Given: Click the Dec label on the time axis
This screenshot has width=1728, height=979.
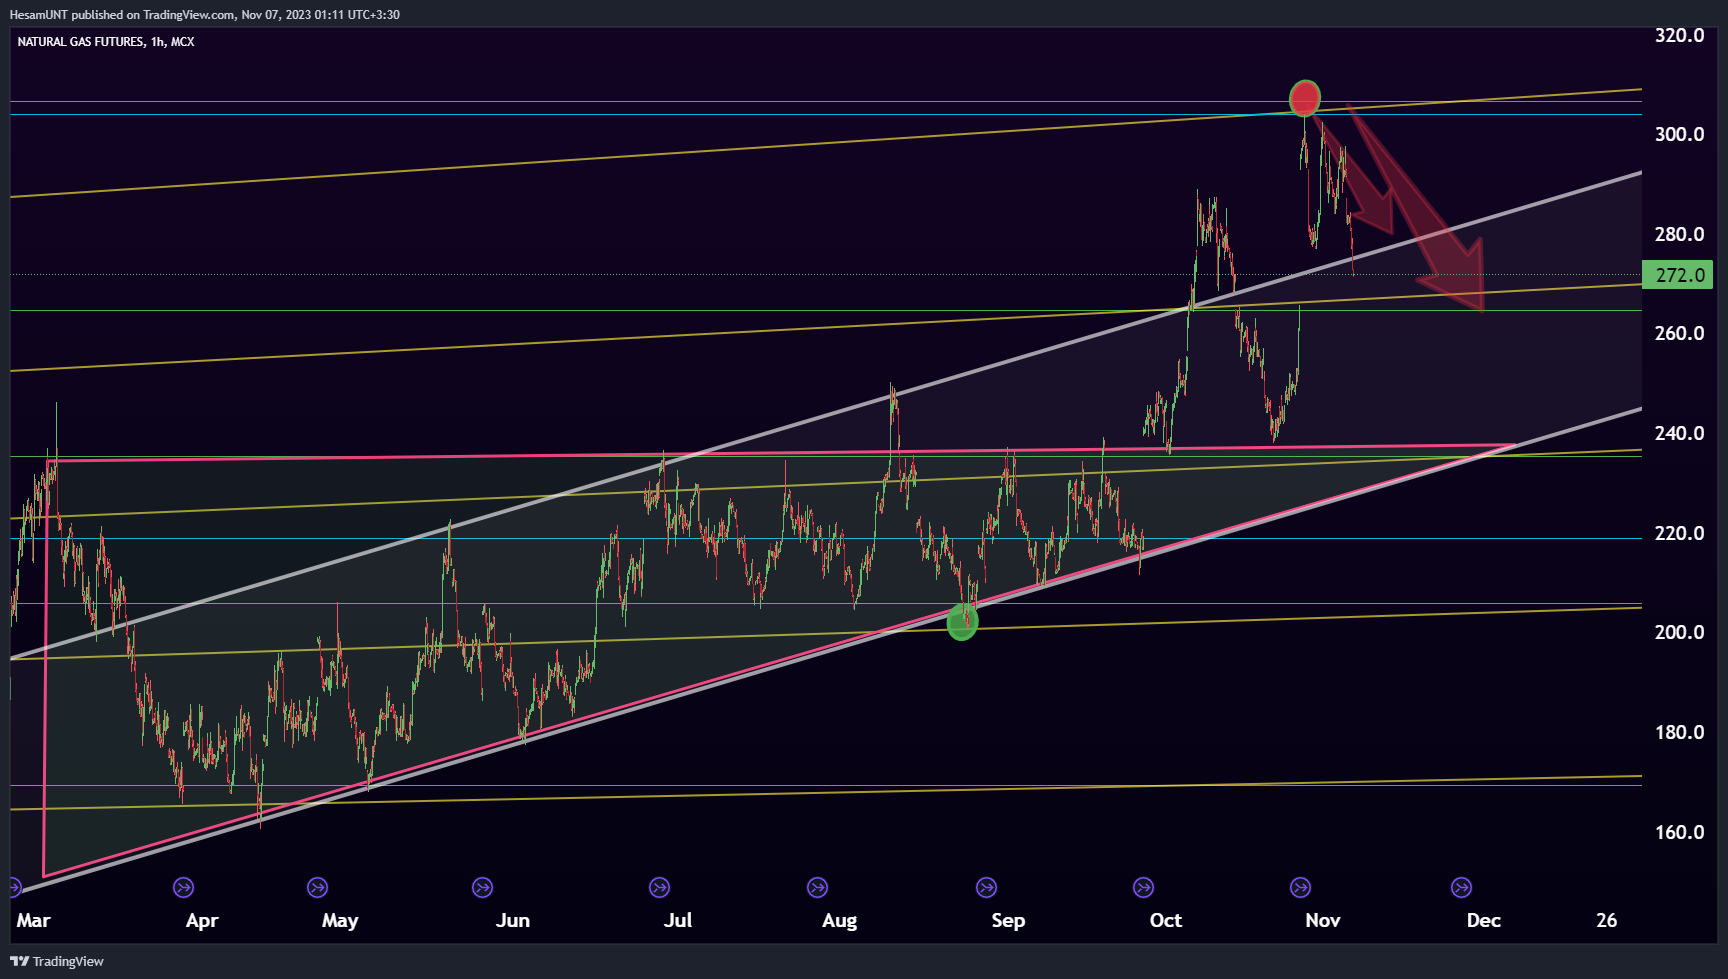Looking at the screenshot, I should 1484,920.
